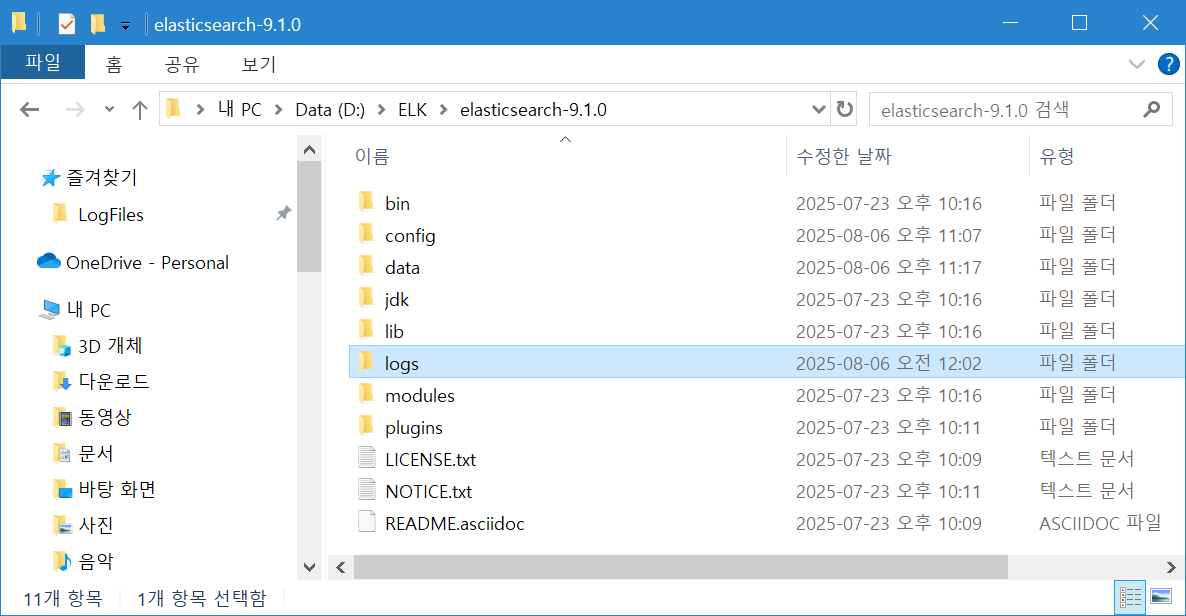Viewport: 1186px width, 616px height.
Task: Select the modules folder icon
Action: click(x=366, y=394)
